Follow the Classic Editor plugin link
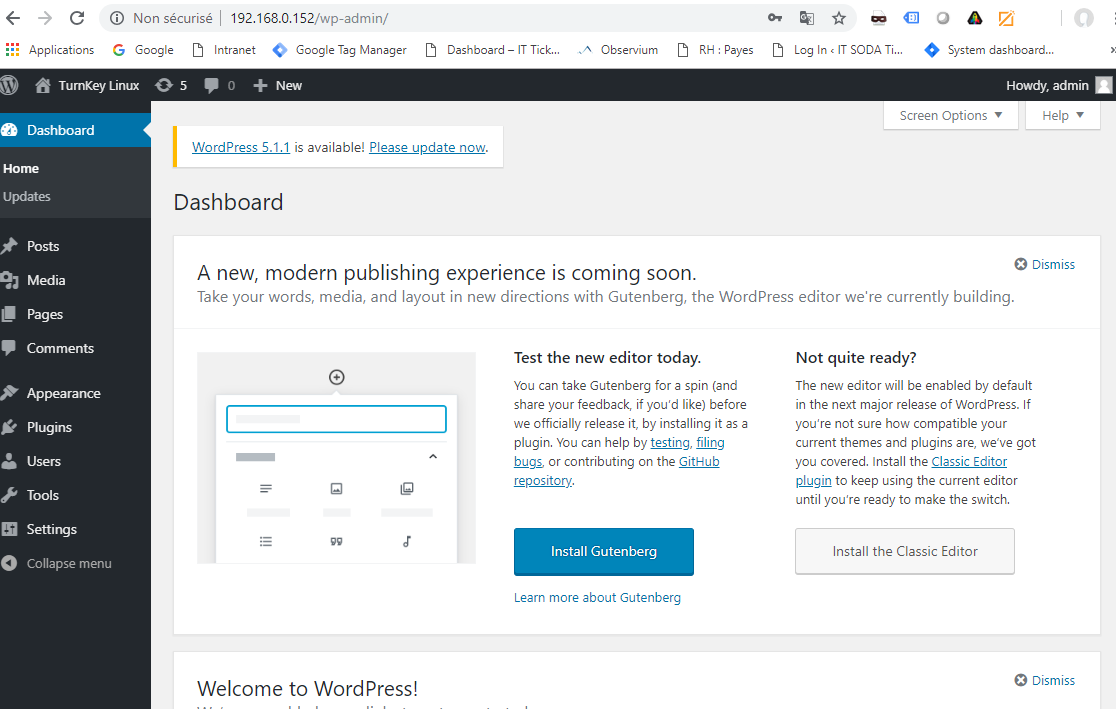 [x=969, y=461]
